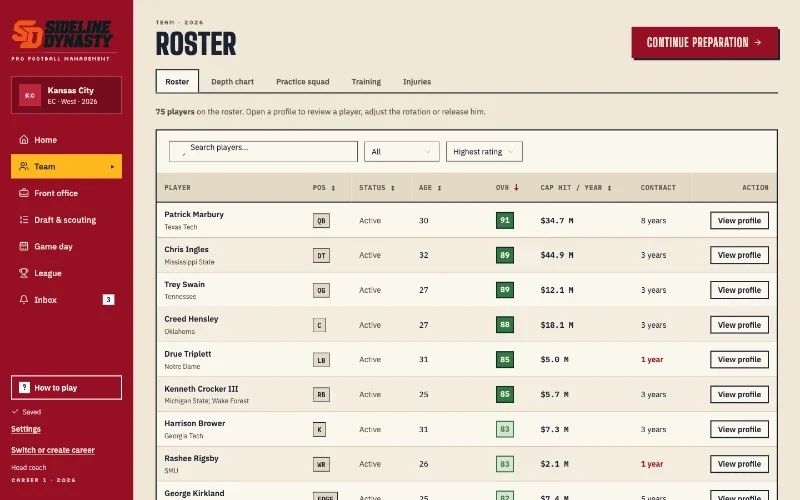This screenshot has height=500, width=800.
Task: Sort the table by the POS column
Action: 324,188
